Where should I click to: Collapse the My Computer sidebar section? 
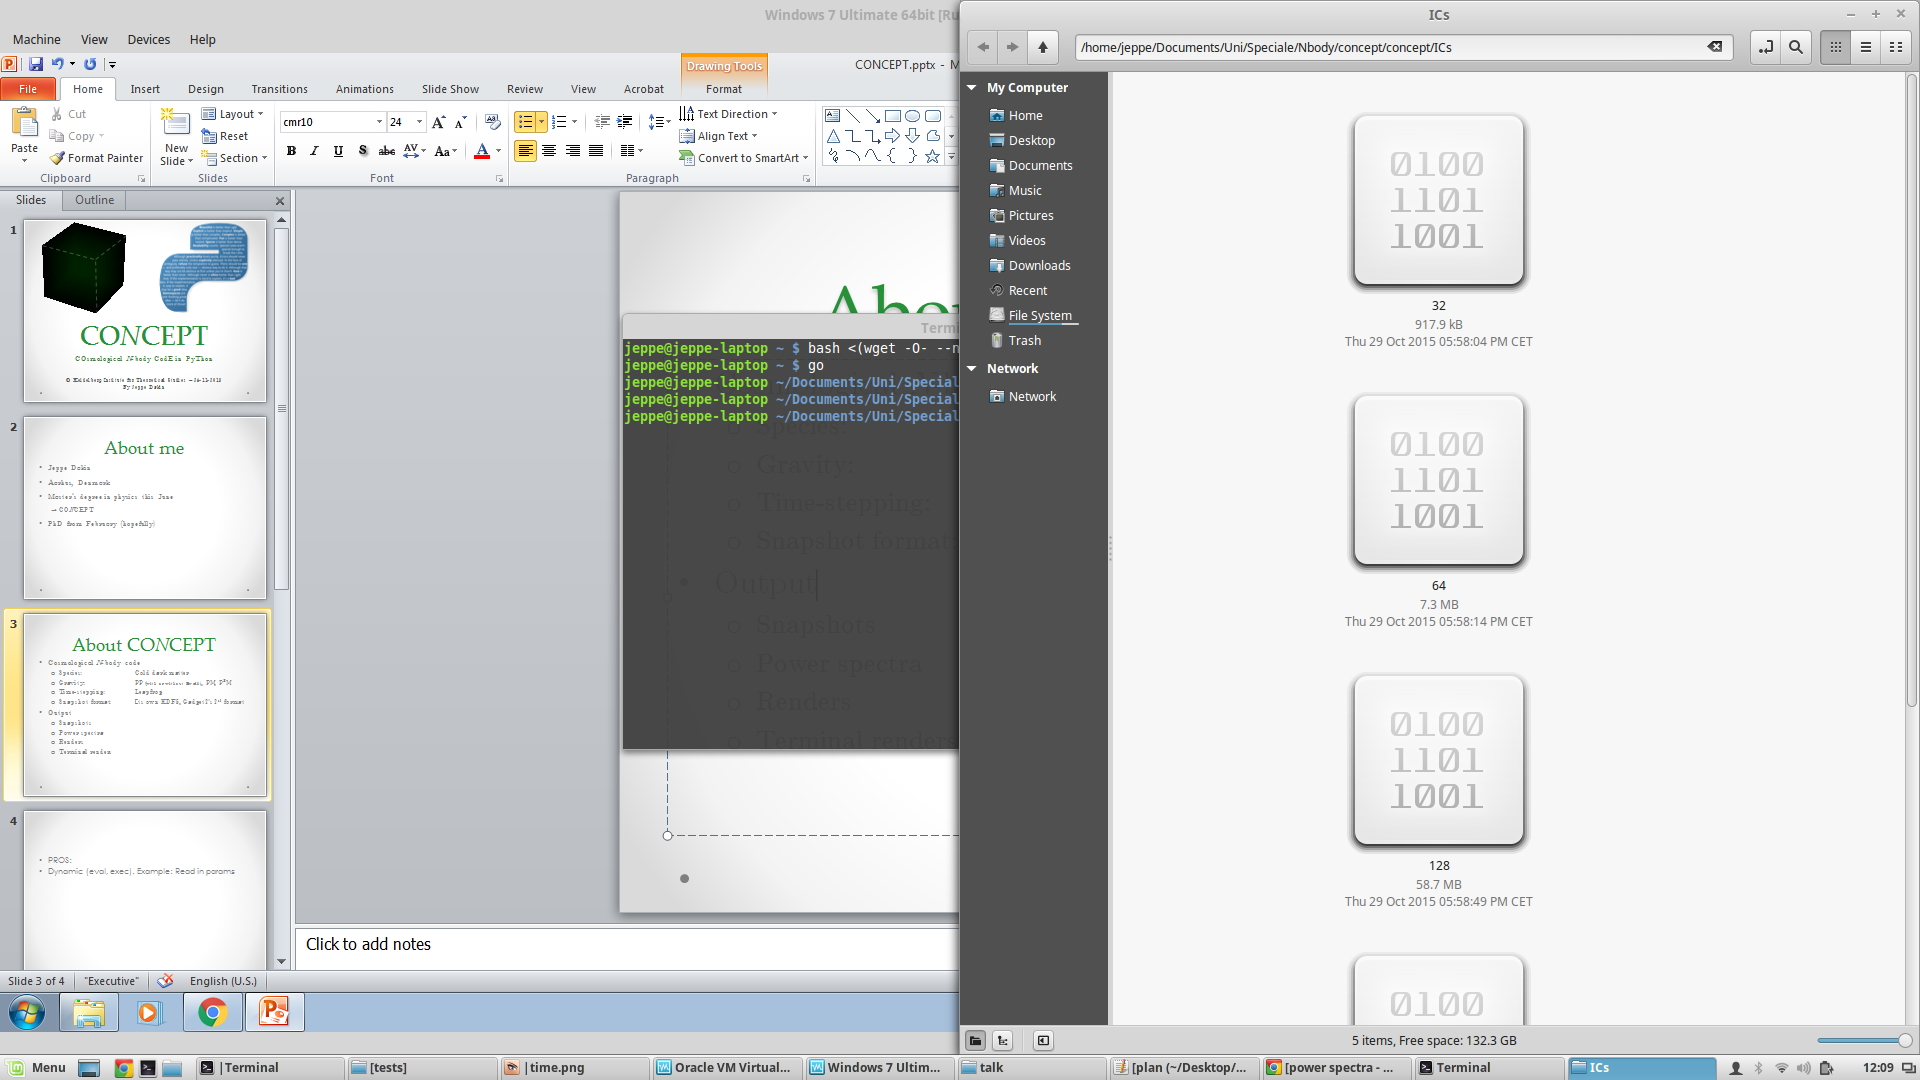coord(972,88)
